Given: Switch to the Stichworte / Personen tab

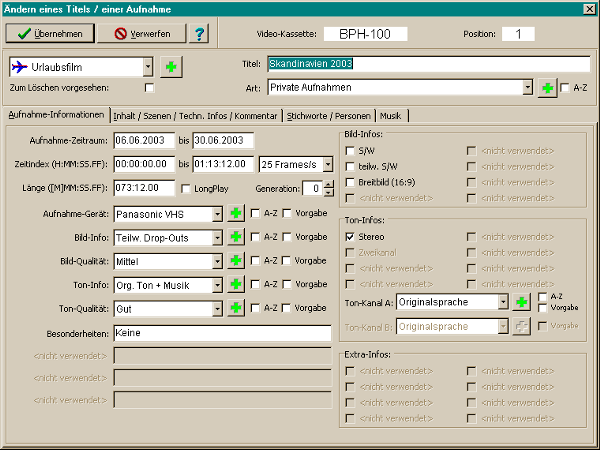Looking at the screenshot, I should [x=330, y=115].
